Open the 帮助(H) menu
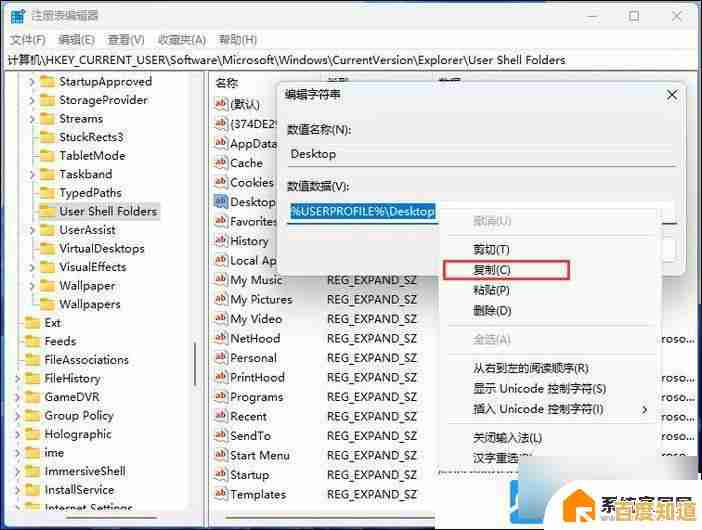Viewport: 702px width, 530px height. click(x=237, y=40)
